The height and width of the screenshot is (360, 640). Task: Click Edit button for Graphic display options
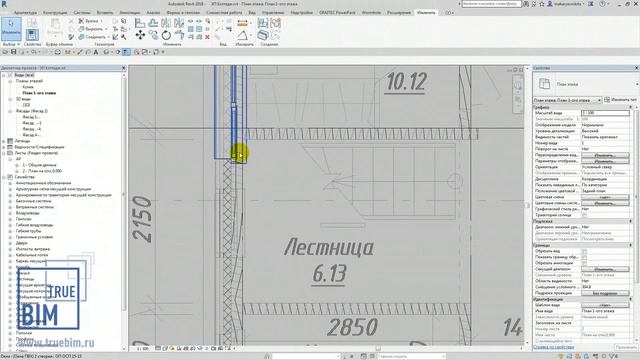click(x=605, y=161)
